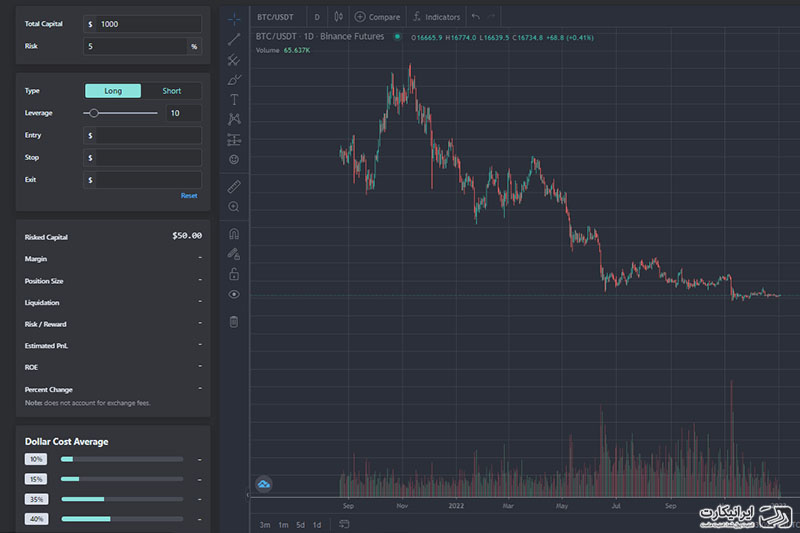
Task: Click the Risk / Reward row label
Action: click(x=45, y=324)
